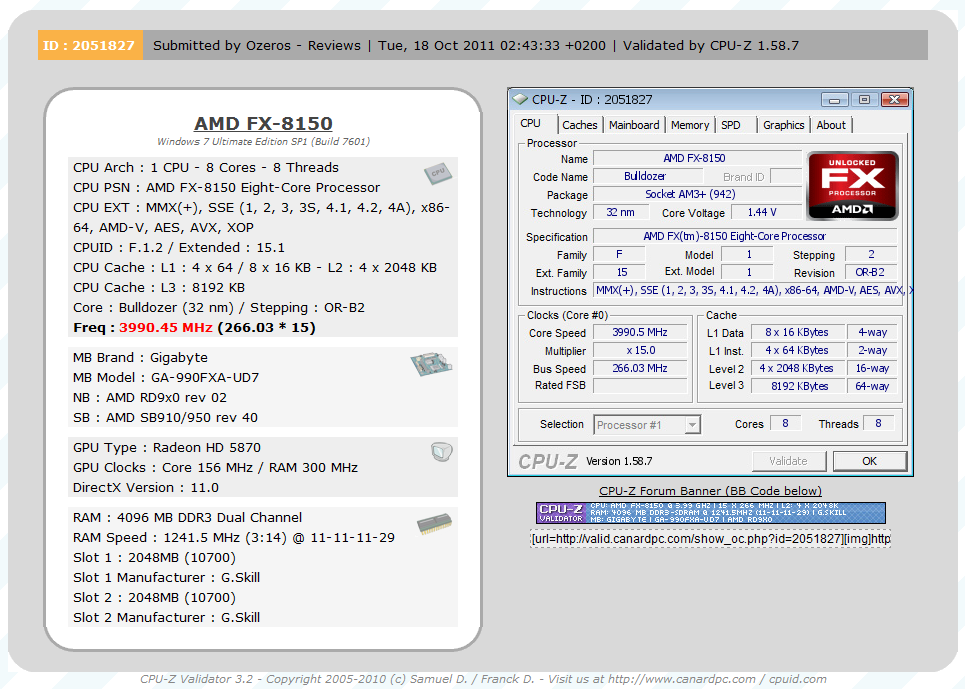
Task: Click the Slot 1 Manufacturer : G.Skill line
Action: pos(166,578)
